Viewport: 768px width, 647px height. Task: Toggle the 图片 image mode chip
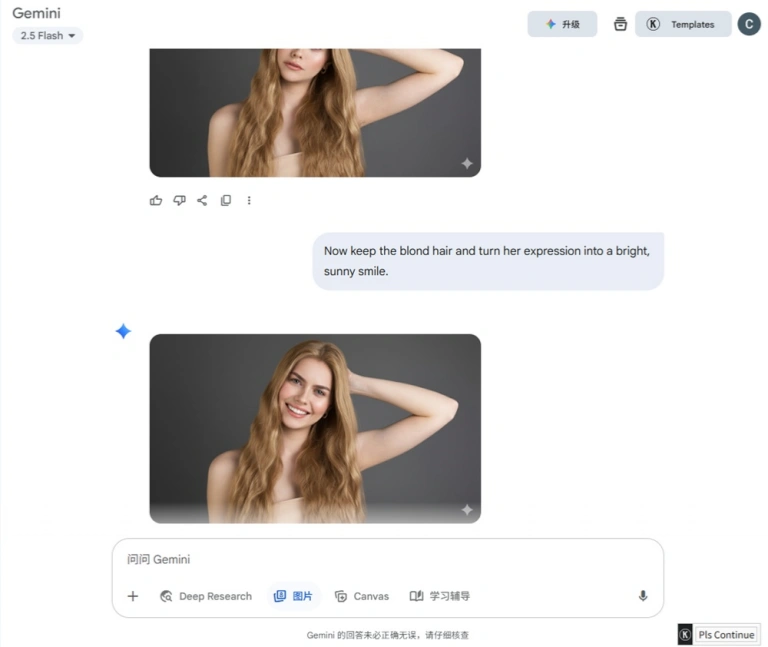293,596
